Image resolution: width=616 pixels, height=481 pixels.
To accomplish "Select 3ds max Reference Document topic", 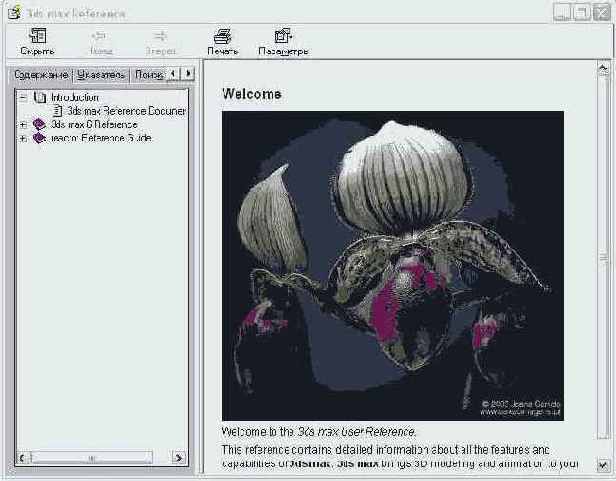I will pyautogui.click(x=126, y=111).
